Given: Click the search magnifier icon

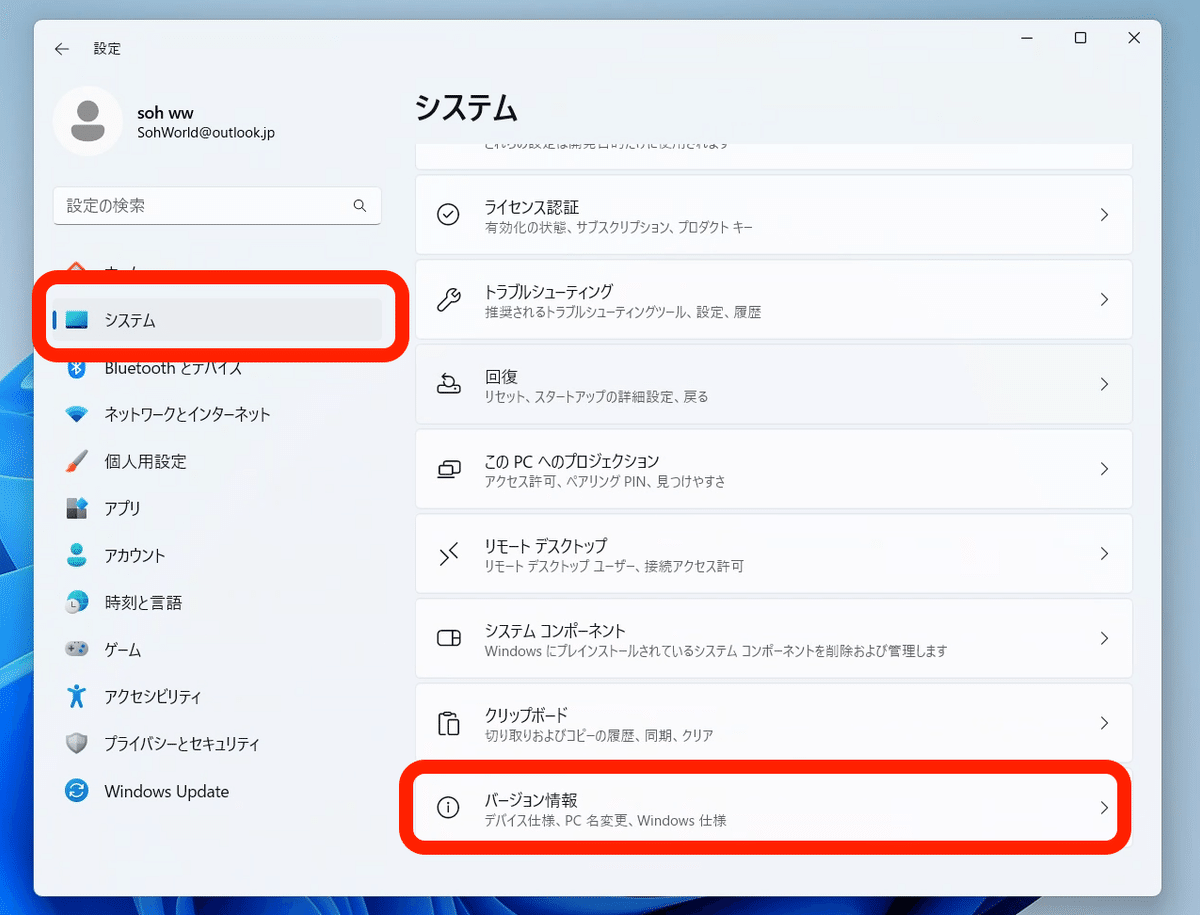Looking at the screenshot, I should point(360,205).
